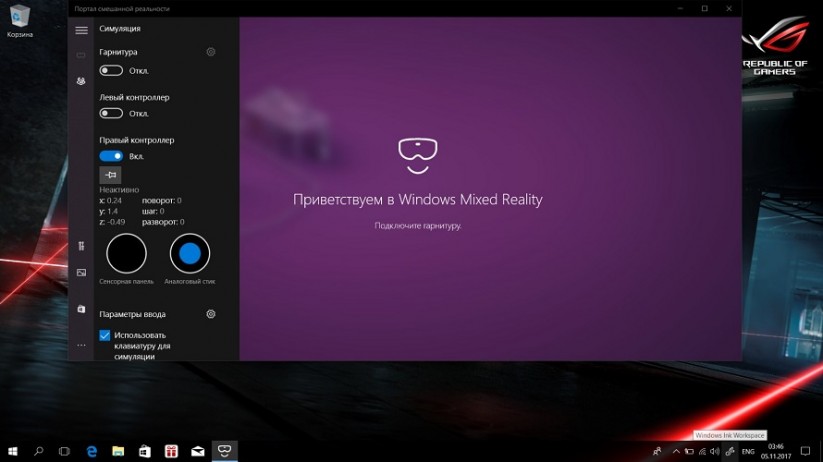Open the red gift app on the taskbar

(171, 451)
